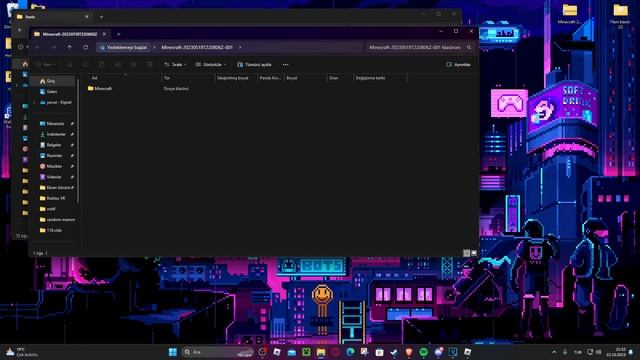Open Brave browser from the taskbar

[x=409, y=352]
